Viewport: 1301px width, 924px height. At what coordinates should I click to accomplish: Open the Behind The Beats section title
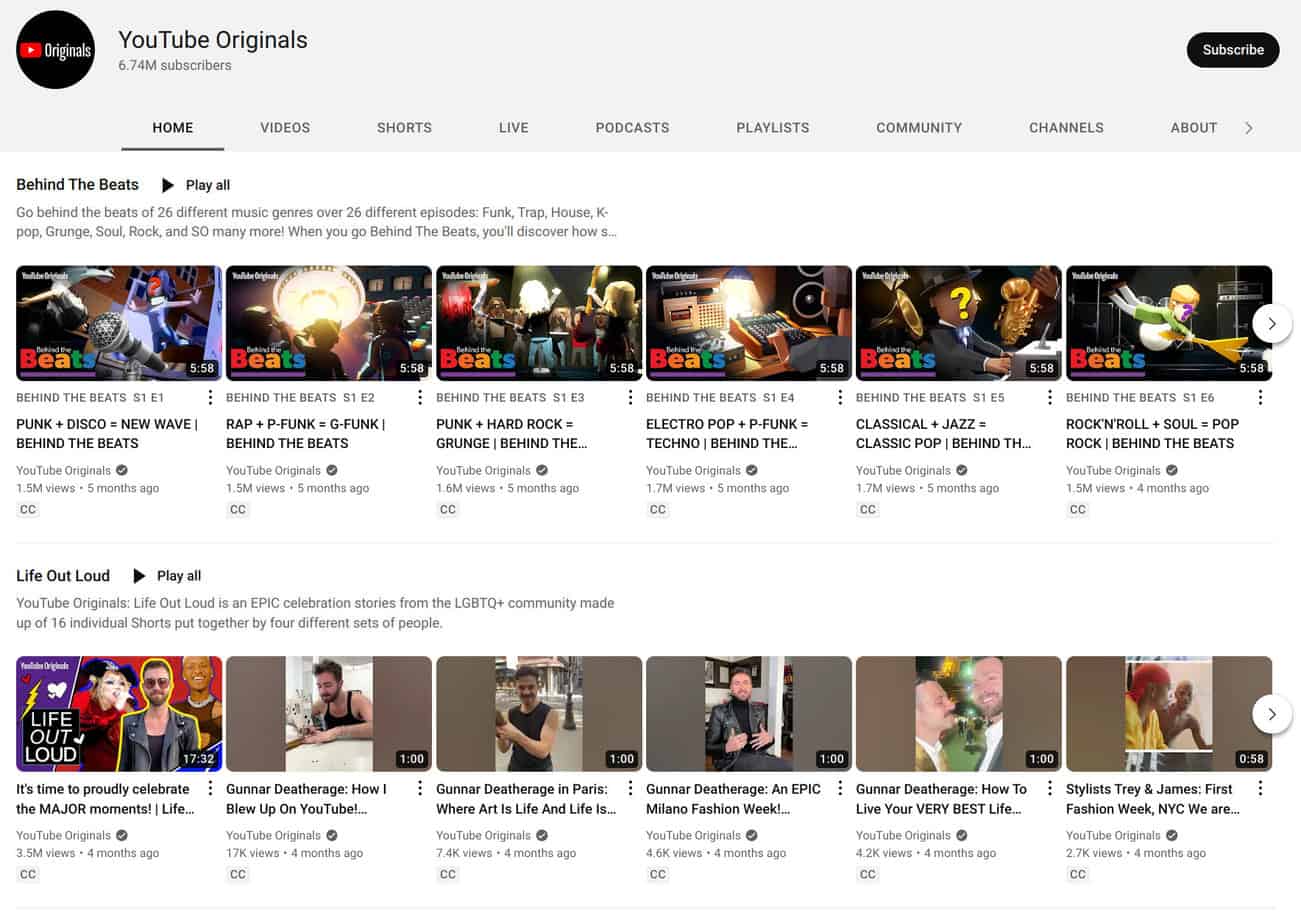click(77, 185)
